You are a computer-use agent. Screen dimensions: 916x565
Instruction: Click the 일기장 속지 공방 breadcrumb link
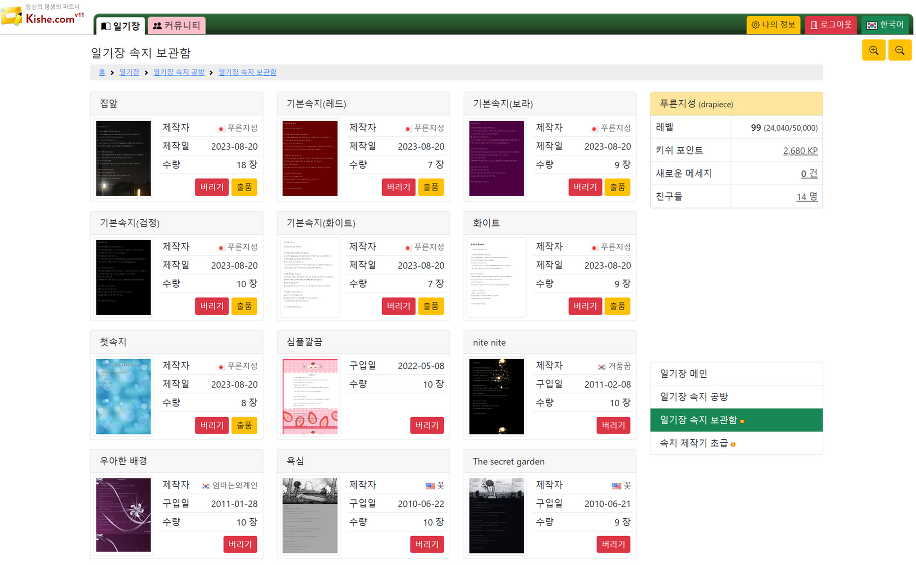click(178, 72)
